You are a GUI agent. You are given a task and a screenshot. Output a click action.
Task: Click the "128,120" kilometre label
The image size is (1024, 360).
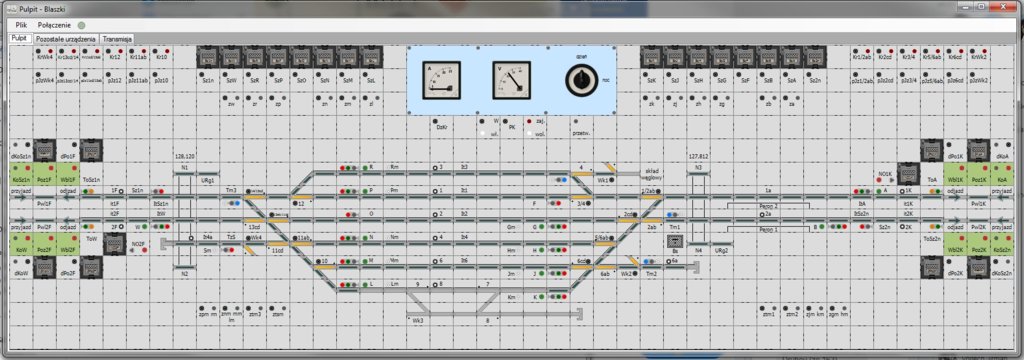(x=185, y=157)
